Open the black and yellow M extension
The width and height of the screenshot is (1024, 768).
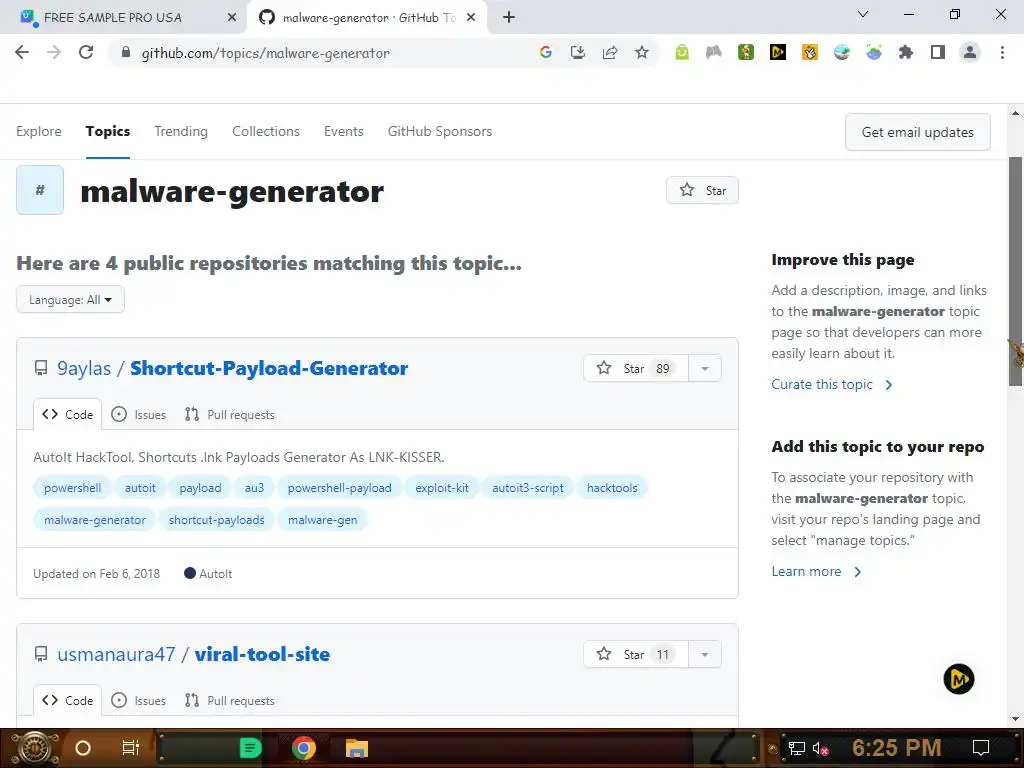tap(778, 52)
